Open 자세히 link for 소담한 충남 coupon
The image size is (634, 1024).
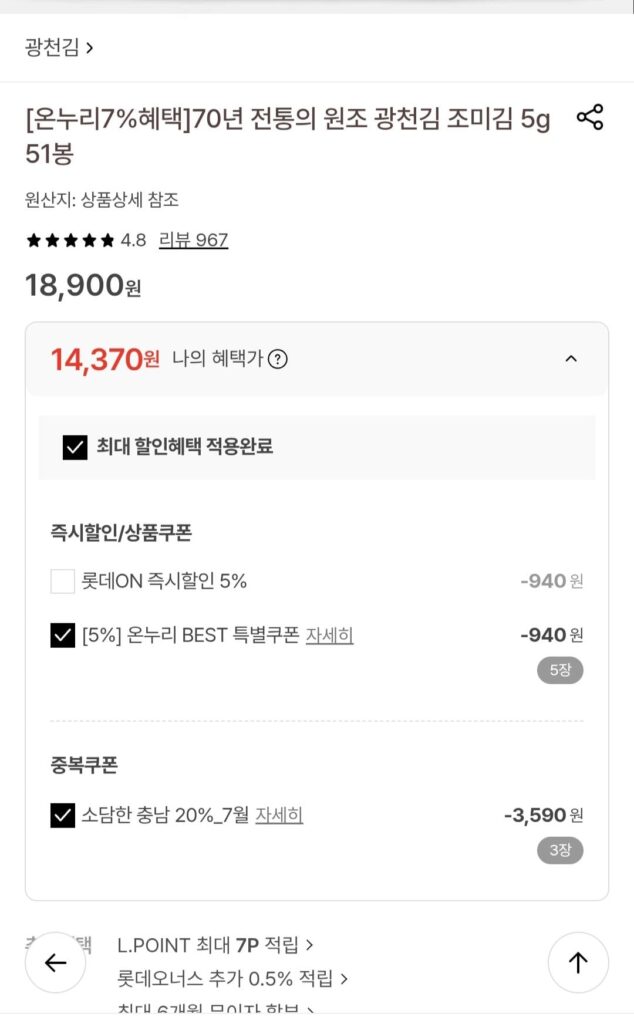click(x=279, y=815)
